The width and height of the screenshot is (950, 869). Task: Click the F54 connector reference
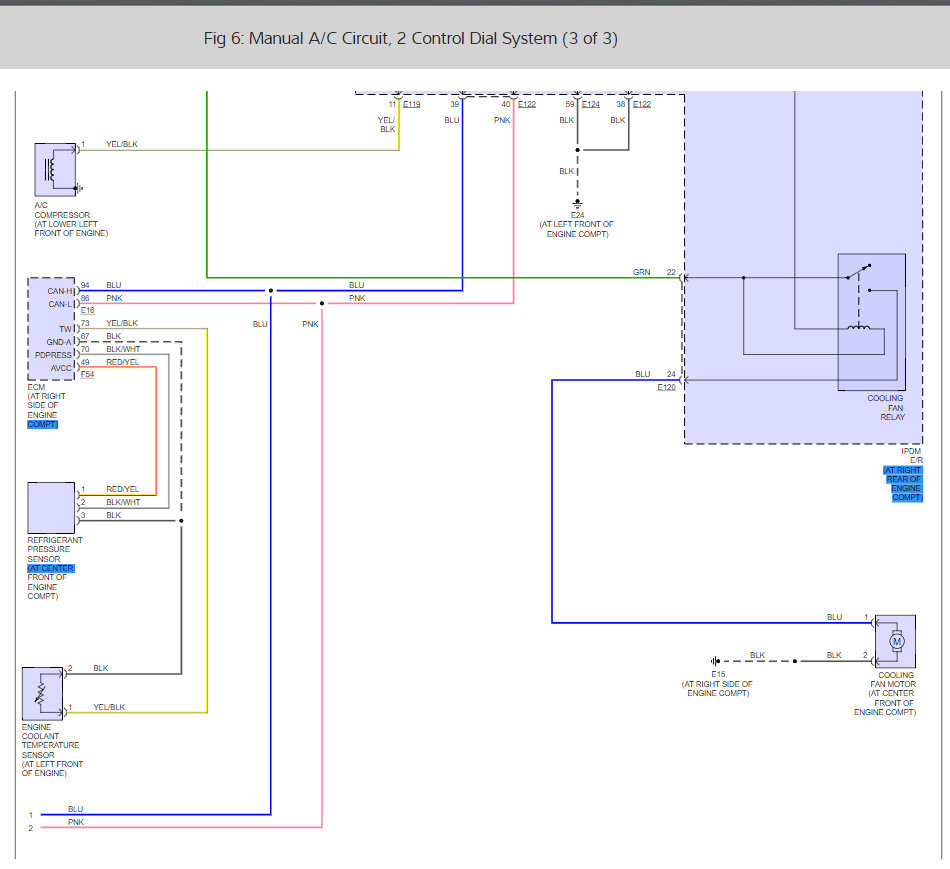point(88,375)
